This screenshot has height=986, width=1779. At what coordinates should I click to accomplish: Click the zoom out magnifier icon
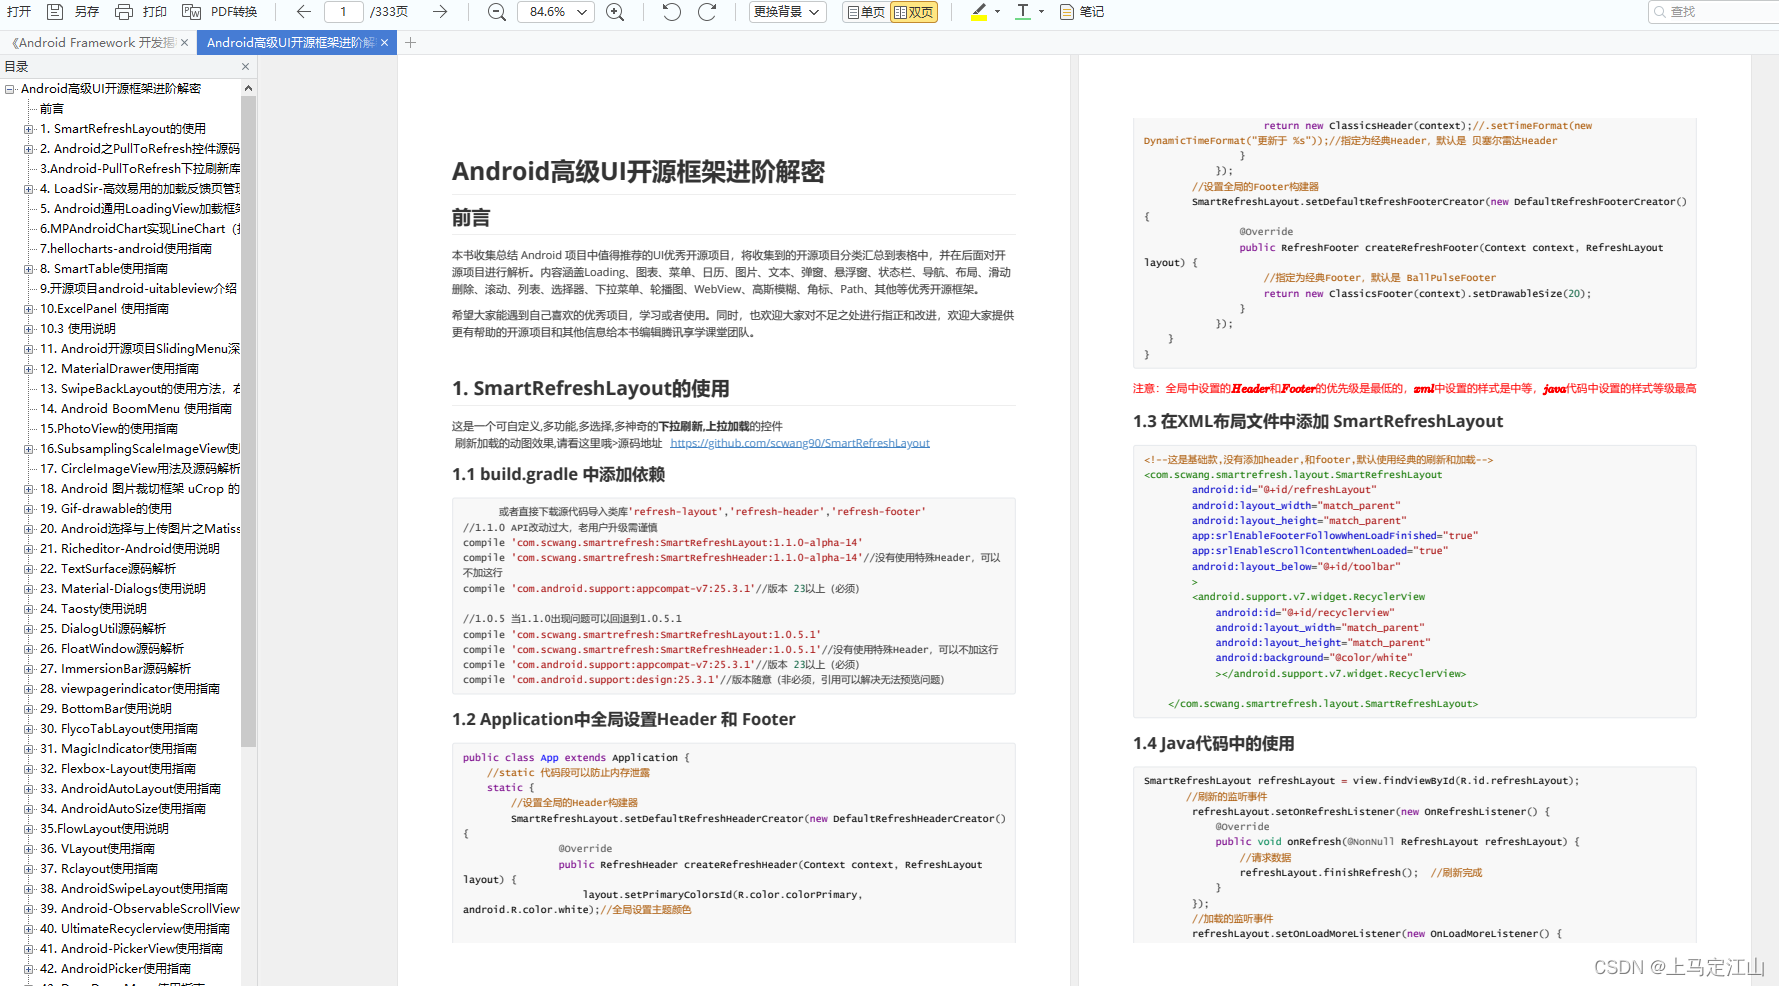coord(496,12)
